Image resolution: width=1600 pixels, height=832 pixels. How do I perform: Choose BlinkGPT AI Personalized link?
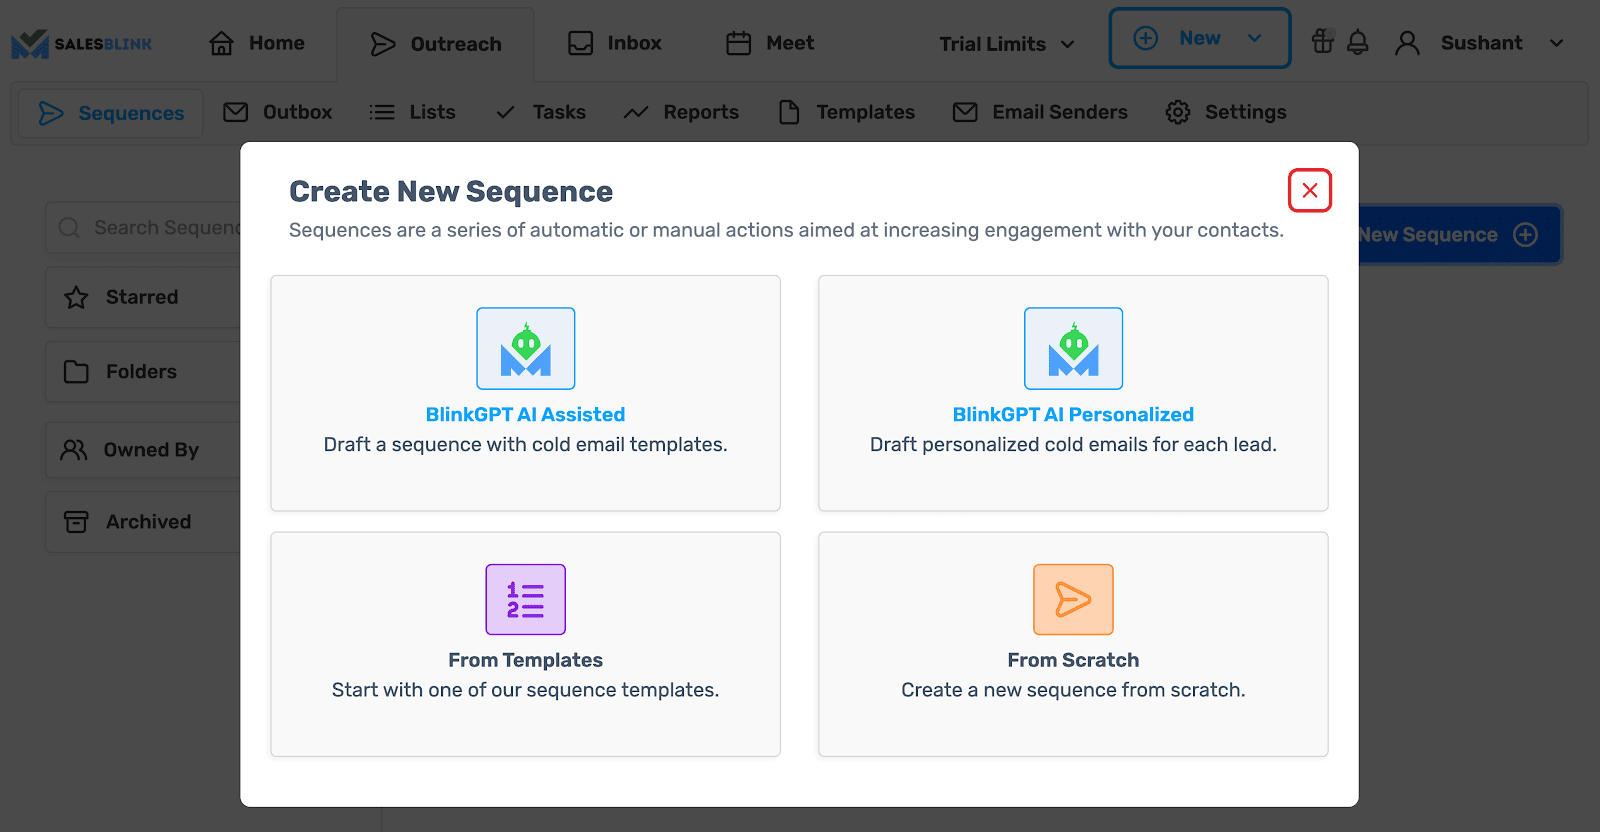[1073, 414]
